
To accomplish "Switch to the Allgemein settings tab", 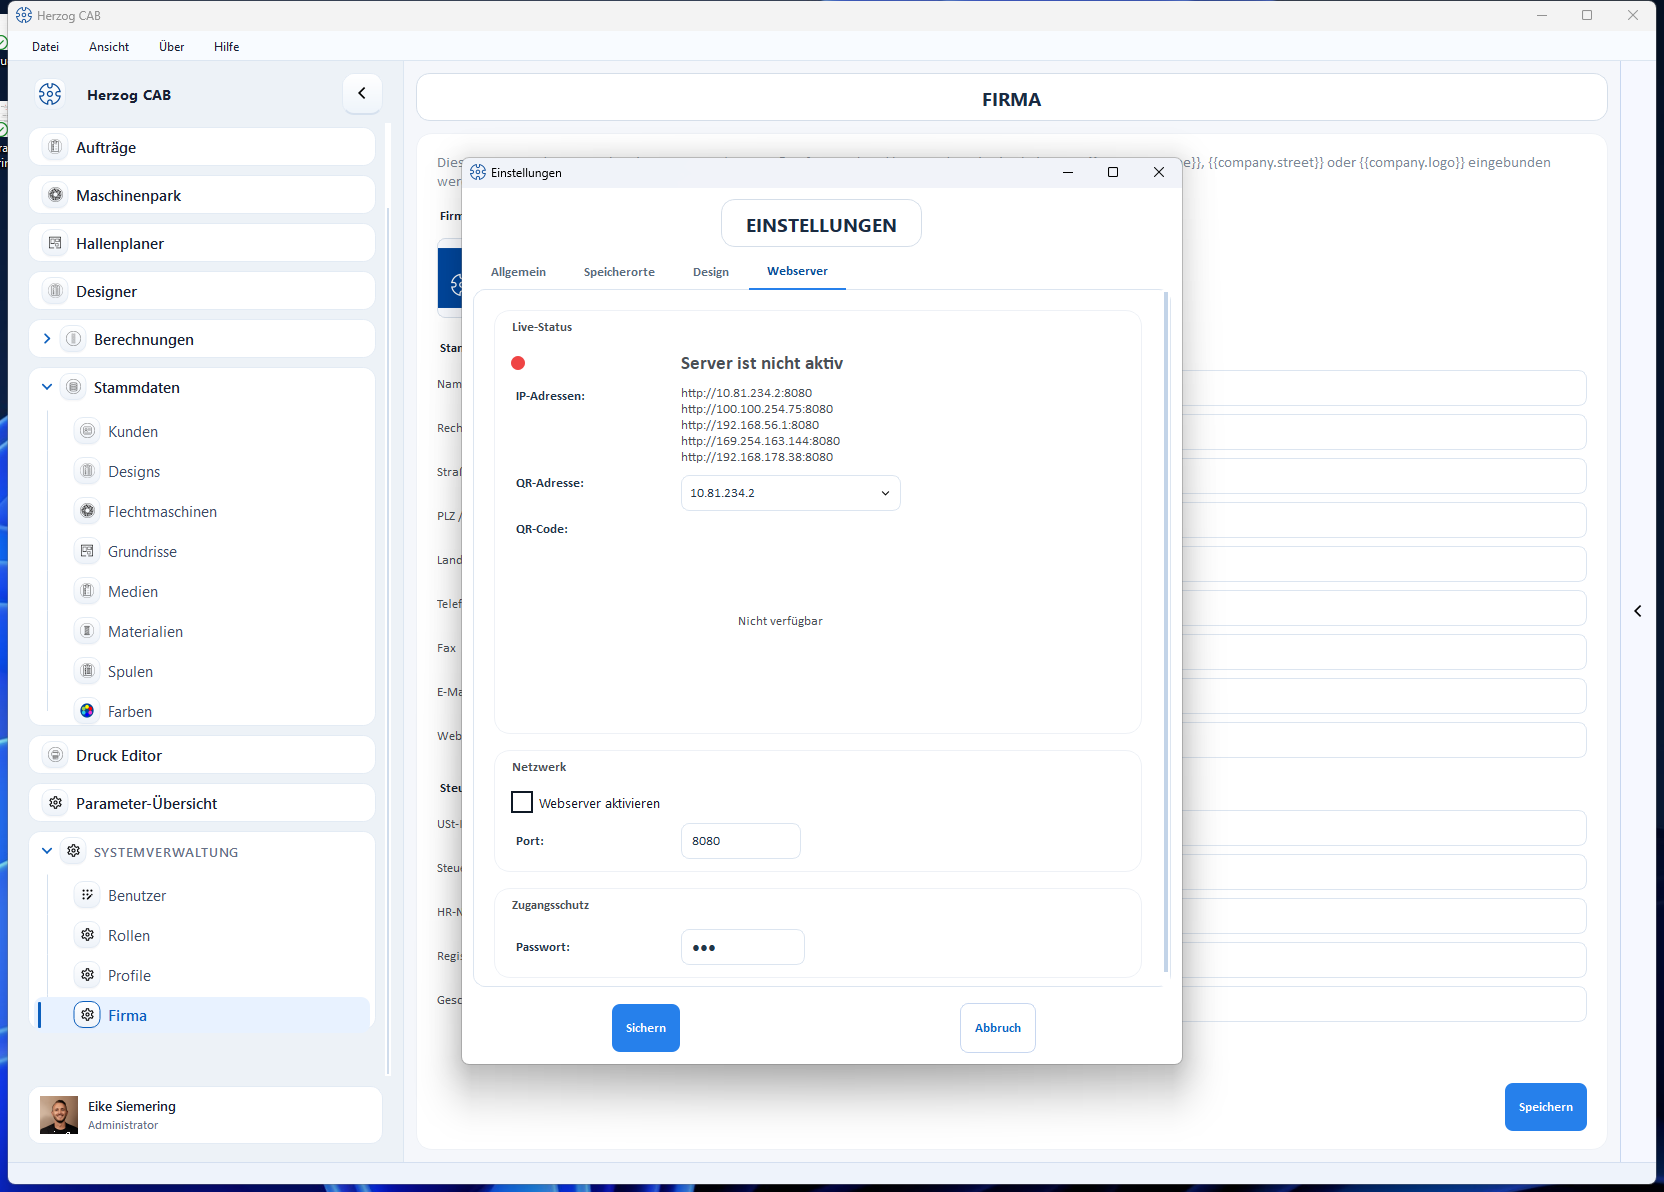I will 518,272.
